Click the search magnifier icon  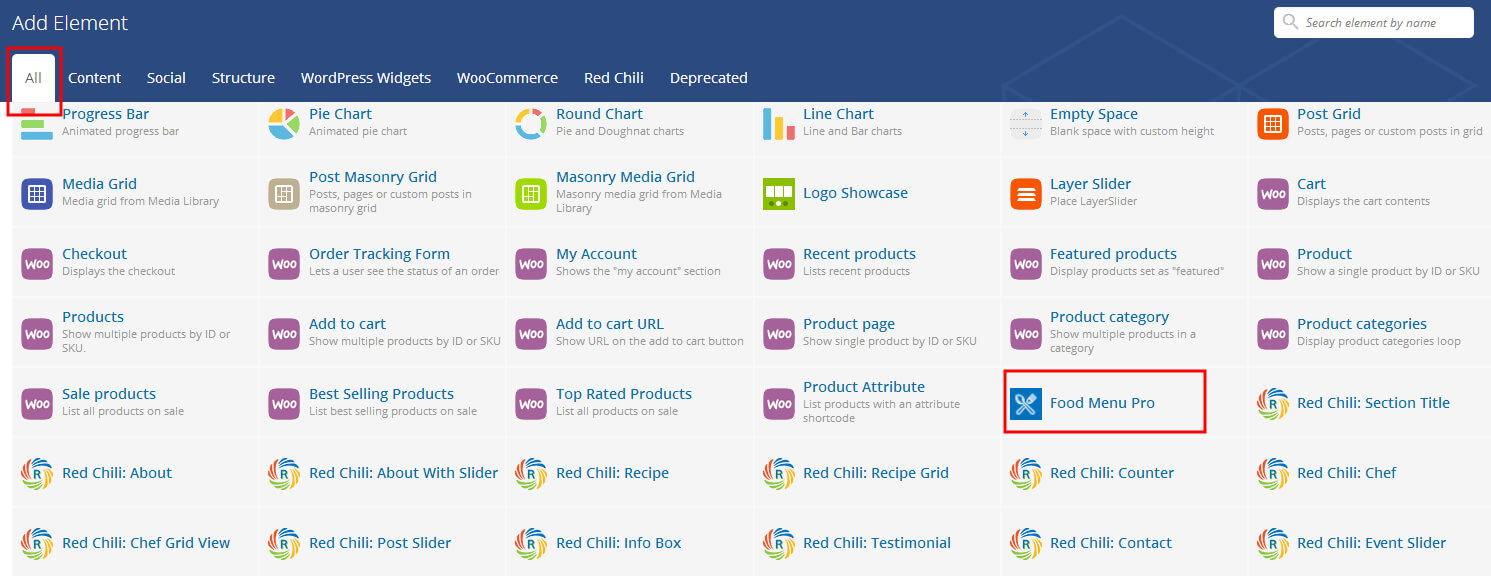[x=1291, y=22]
